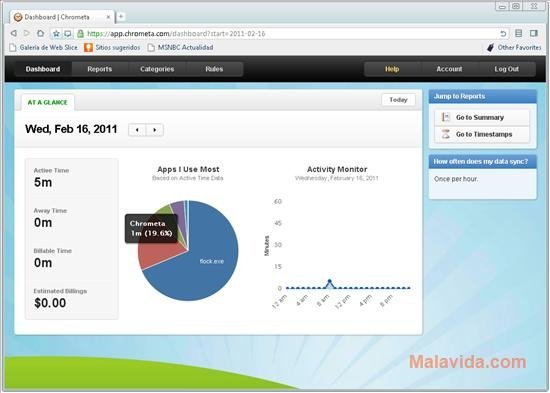Select the Dashboard menu item

coord(43,69)
